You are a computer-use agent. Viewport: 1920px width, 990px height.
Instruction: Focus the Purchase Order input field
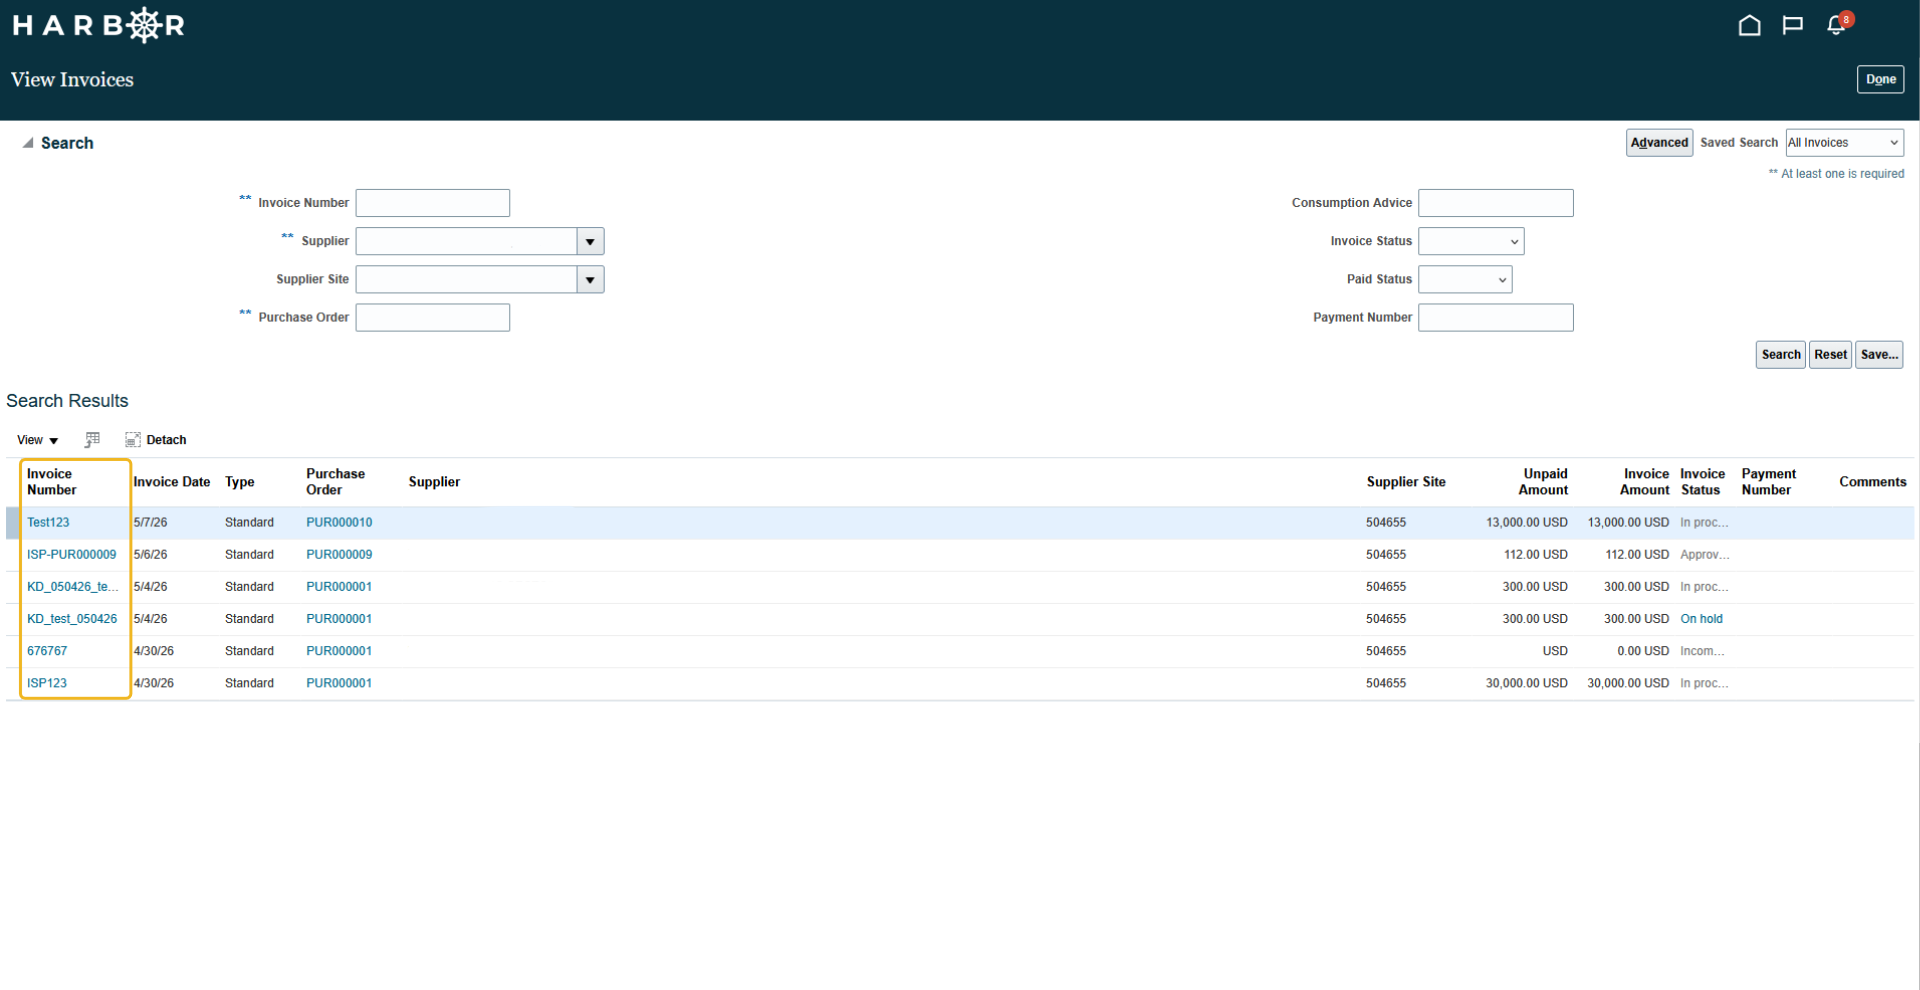click(433, 317)
